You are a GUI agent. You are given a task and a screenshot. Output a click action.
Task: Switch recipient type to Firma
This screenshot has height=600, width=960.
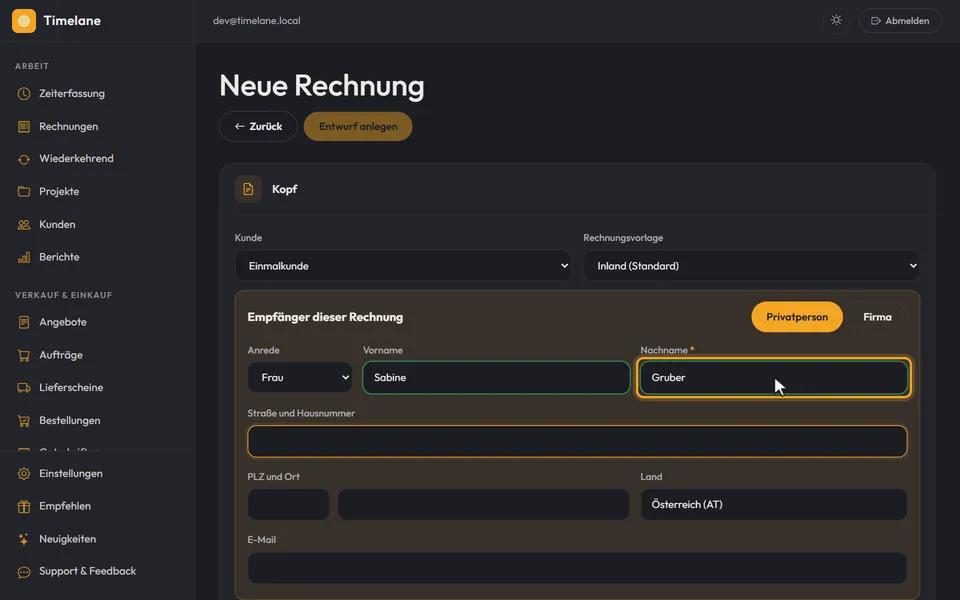877,317
